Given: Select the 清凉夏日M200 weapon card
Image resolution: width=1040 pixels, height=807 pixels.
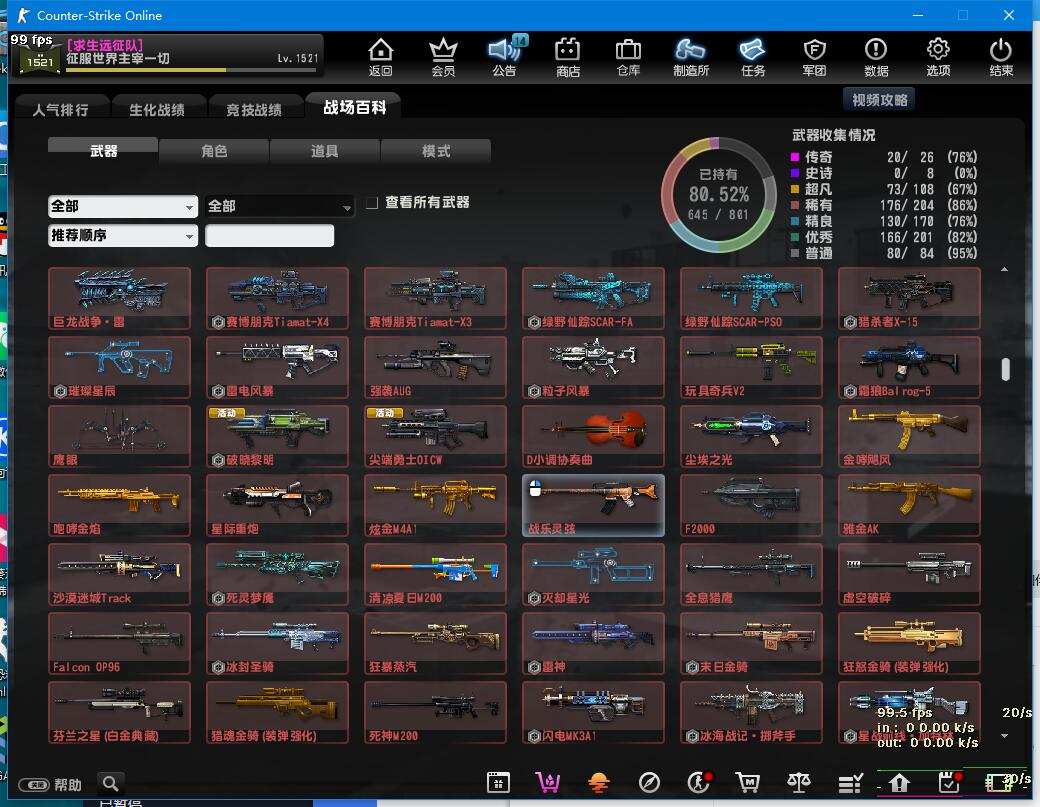Looking at the screenshot, I should point(435,574).
